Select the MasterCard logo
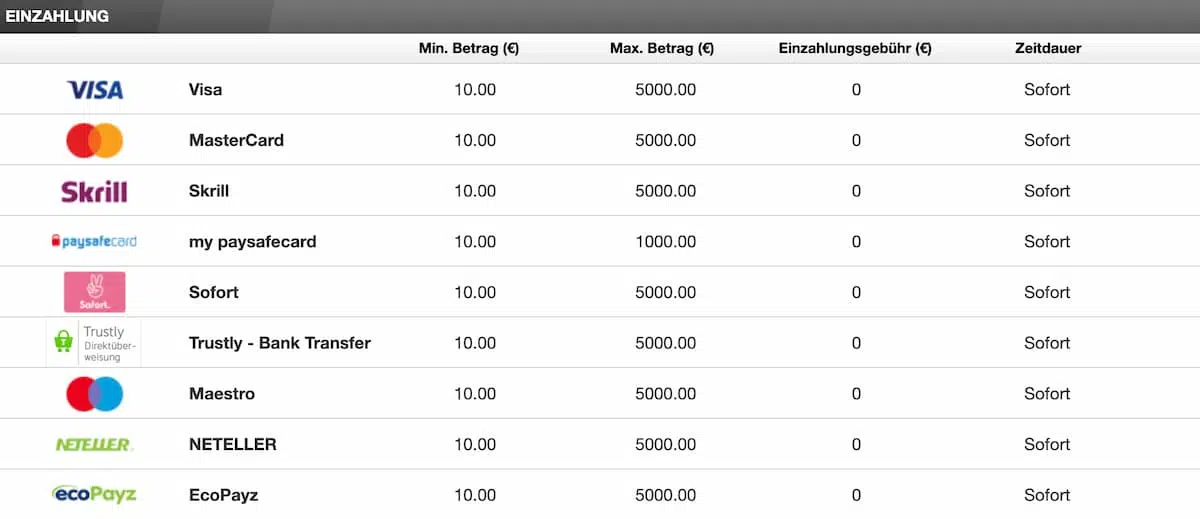Viewport: 1200px width, 519px height. point(95,141)
